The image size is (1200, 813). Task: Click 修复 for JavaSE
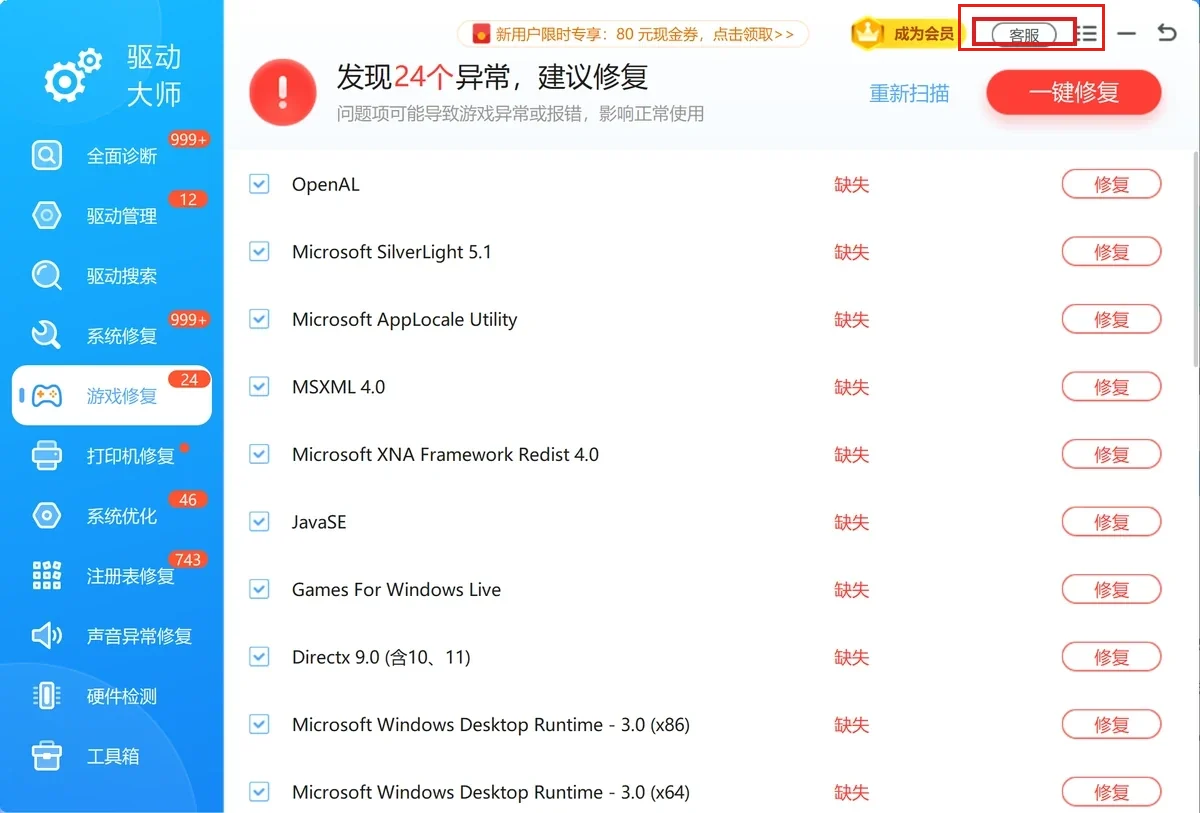pos(1111,522)
